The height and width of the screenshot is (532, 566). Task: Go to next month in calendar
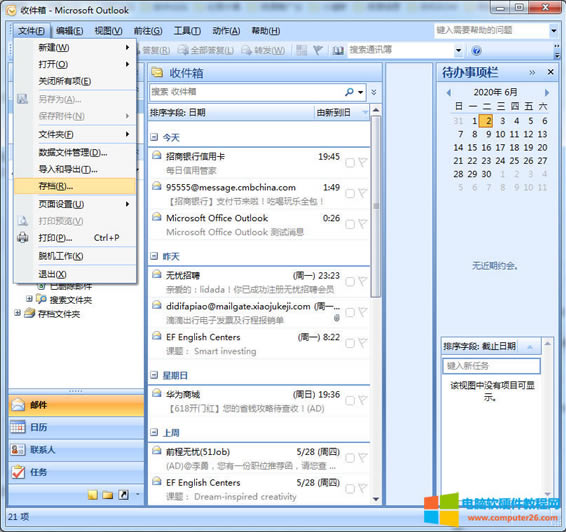coord(547,93)
